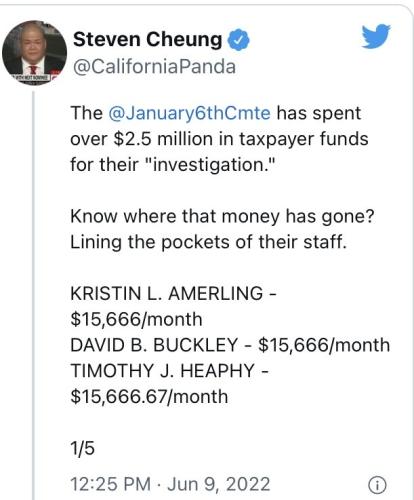Click the blue verified checkmark badge
414x500 pixels.
pyautogui.click(x=238, y=40)
